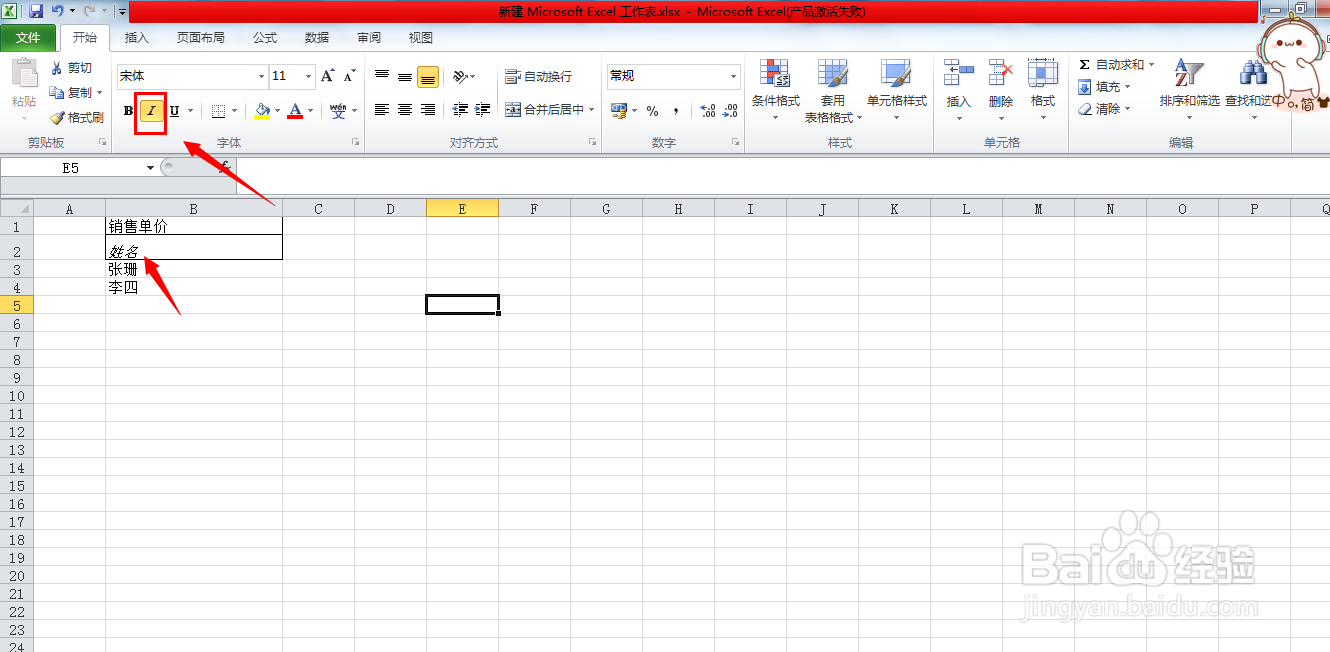Expand the font color dropdown arrow
The height and width of the screenshot is (652, 1330).
click(311, 111)
